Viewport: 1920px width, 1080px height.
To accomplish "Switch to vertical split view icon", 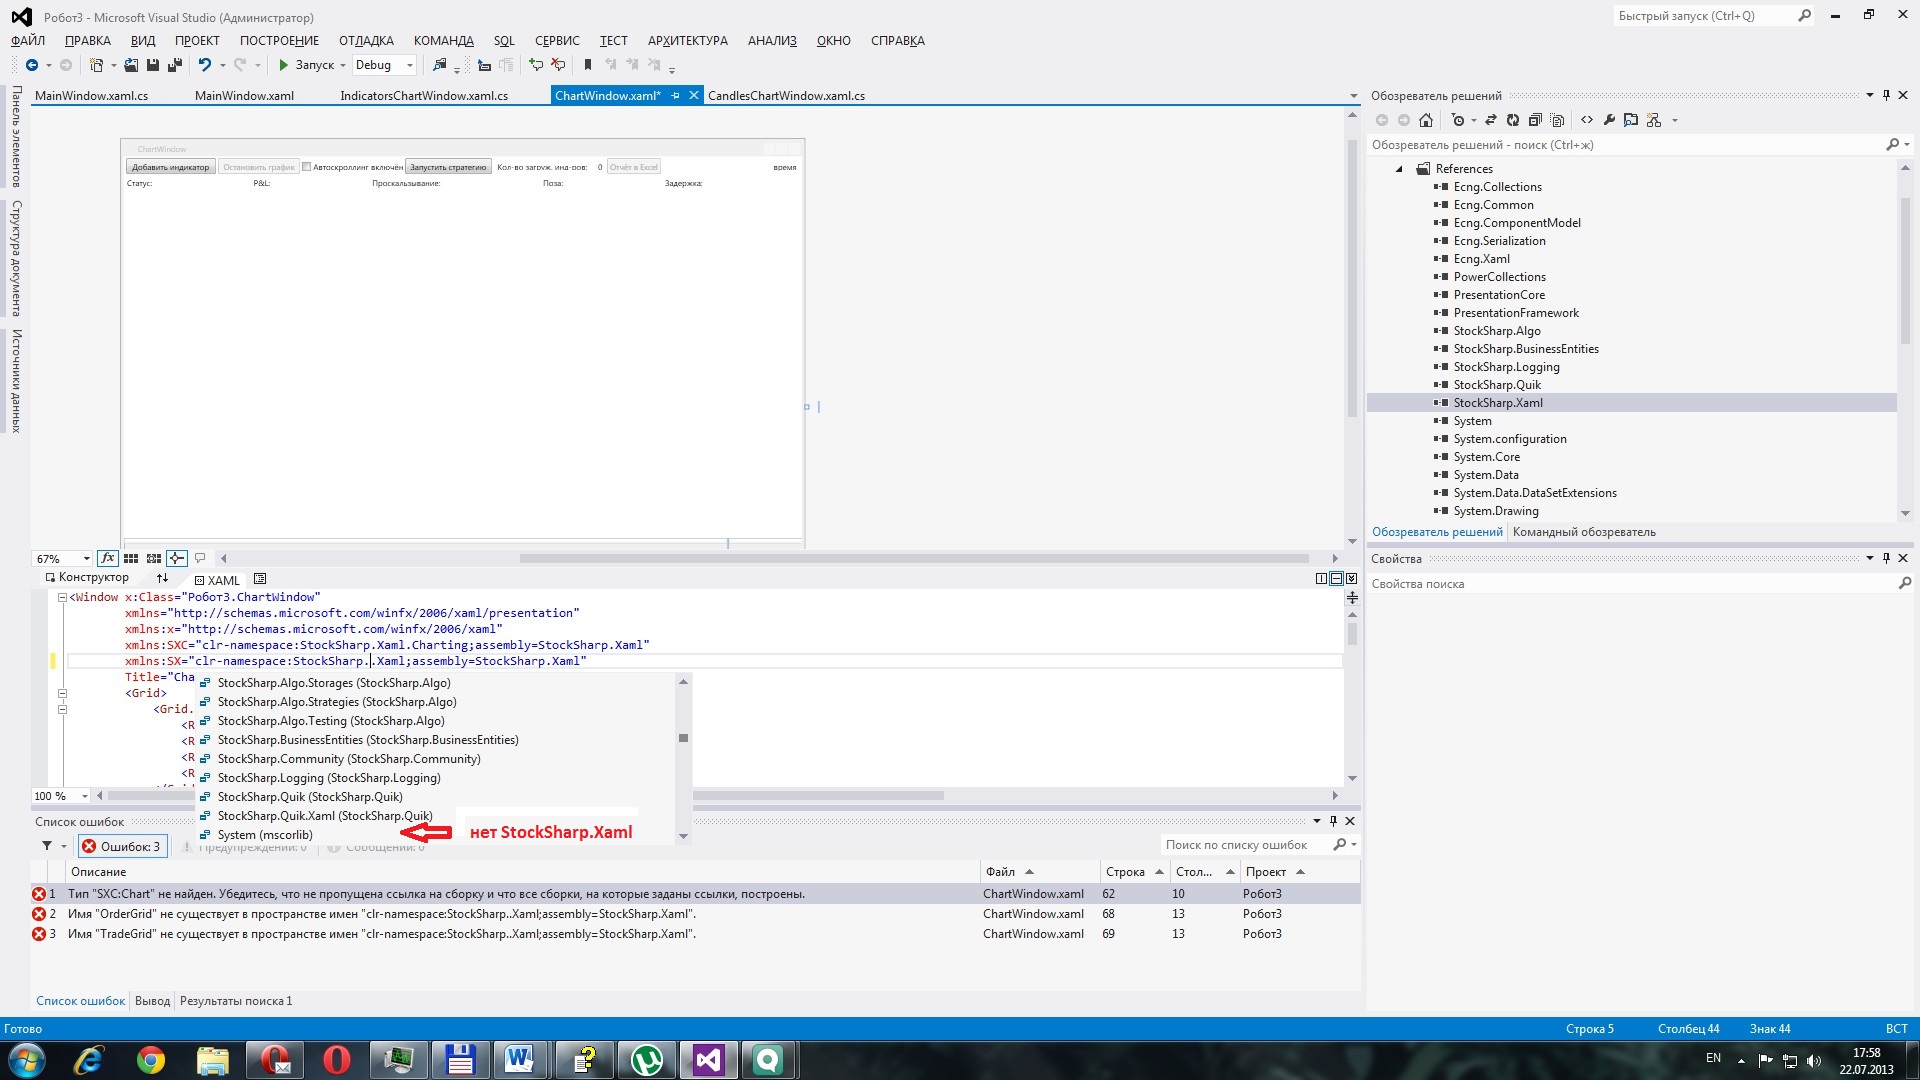I will coord(1321,579).
